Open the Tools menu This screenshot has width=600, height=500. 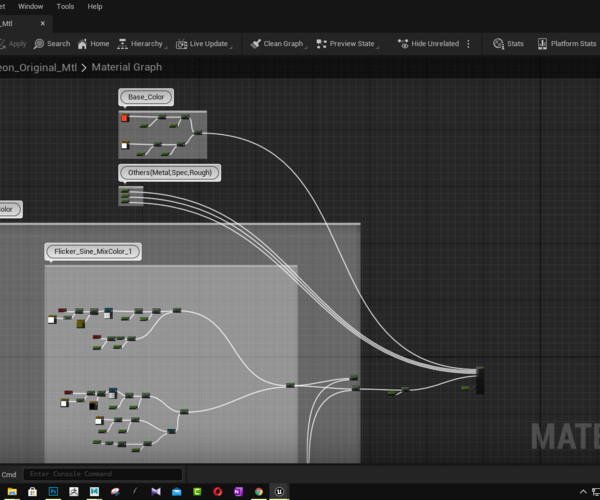click(65, 7)
